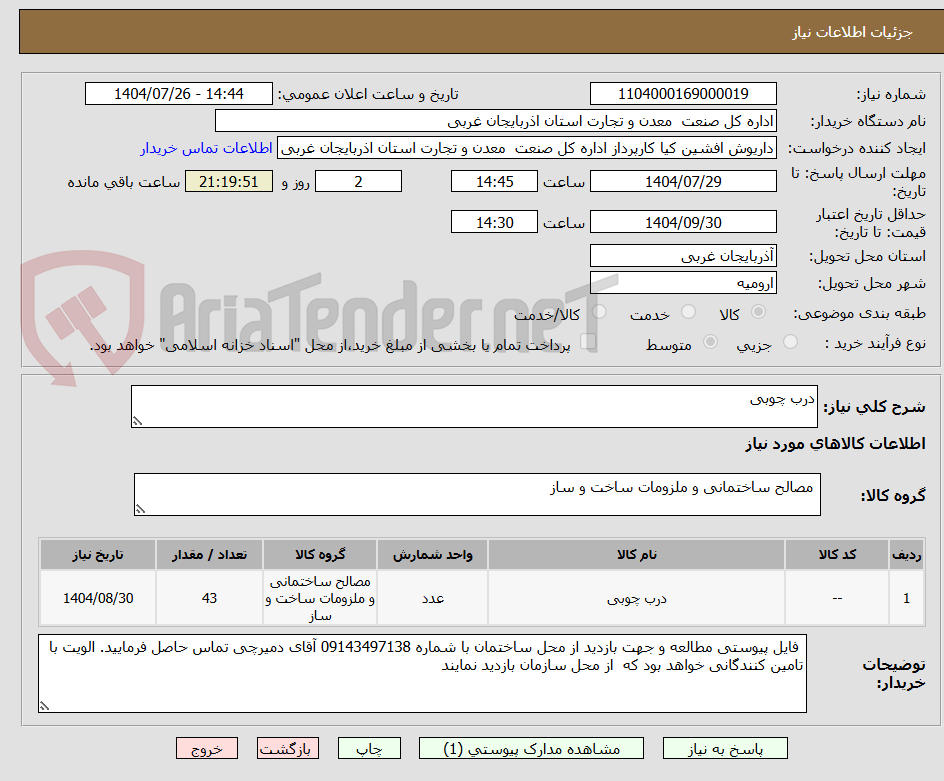The height and width of the screenshot is (781, 944).
Task: Select the متوسط purchase type radio
Action: [710, 342]
